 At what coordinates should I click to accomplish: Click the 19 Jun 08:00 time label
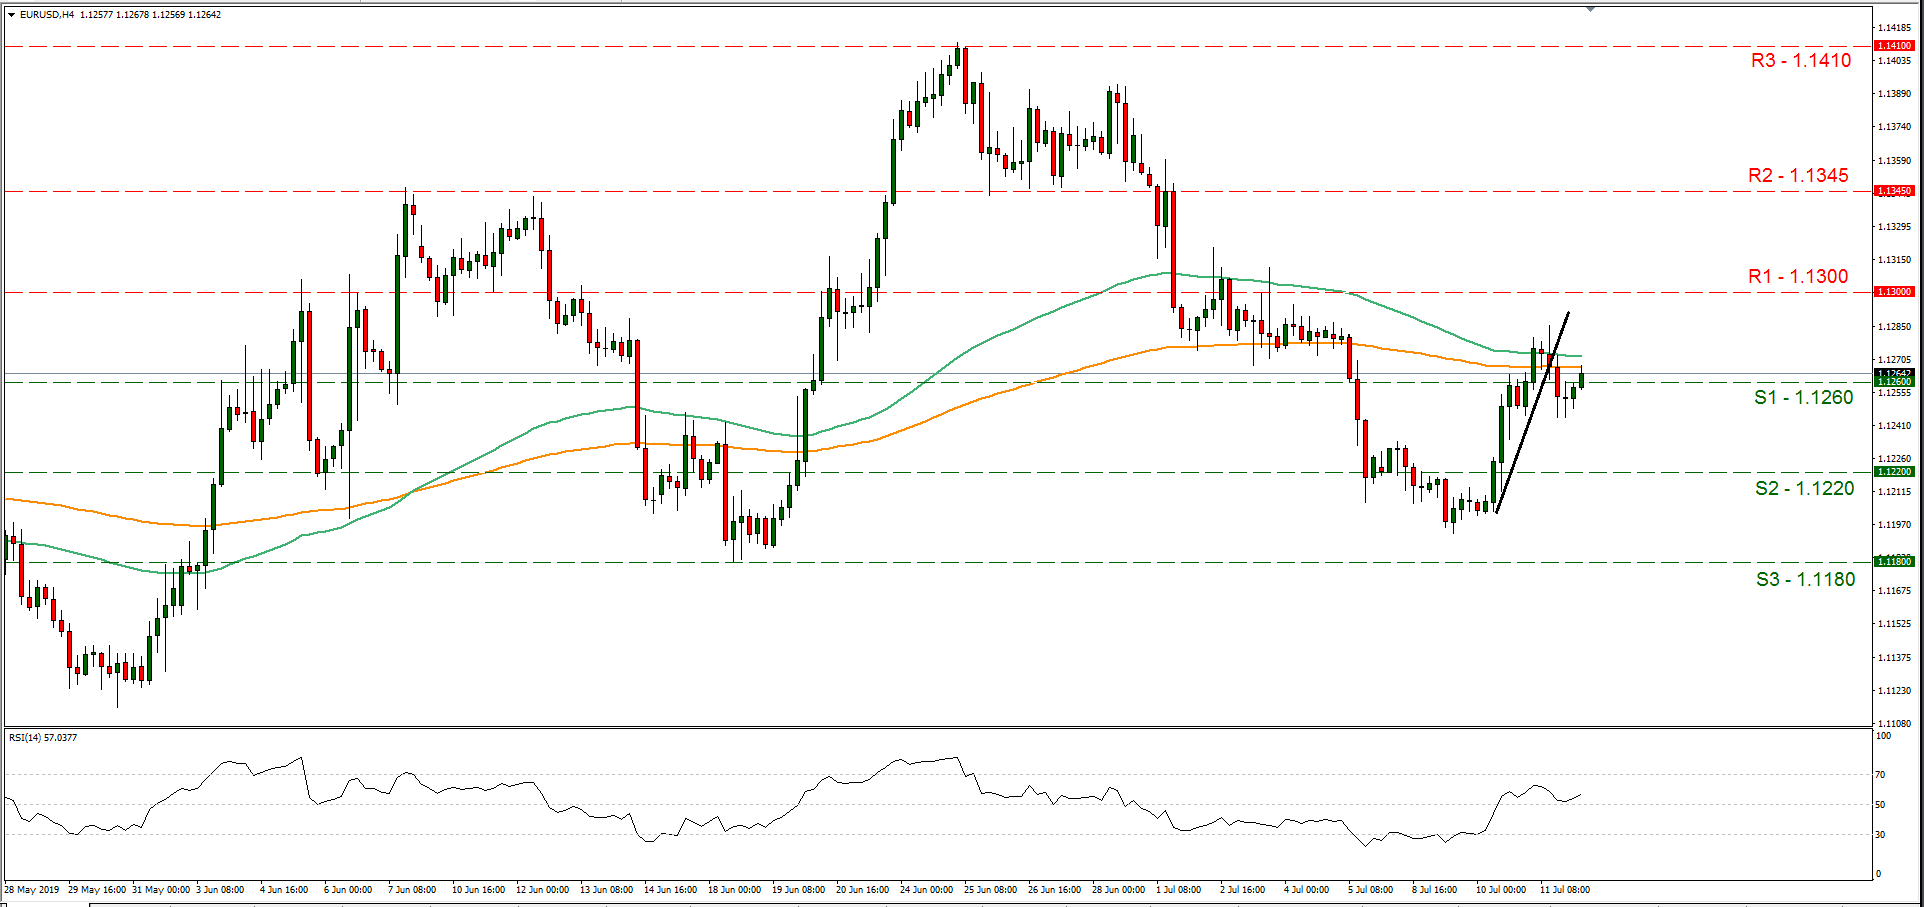798,890
